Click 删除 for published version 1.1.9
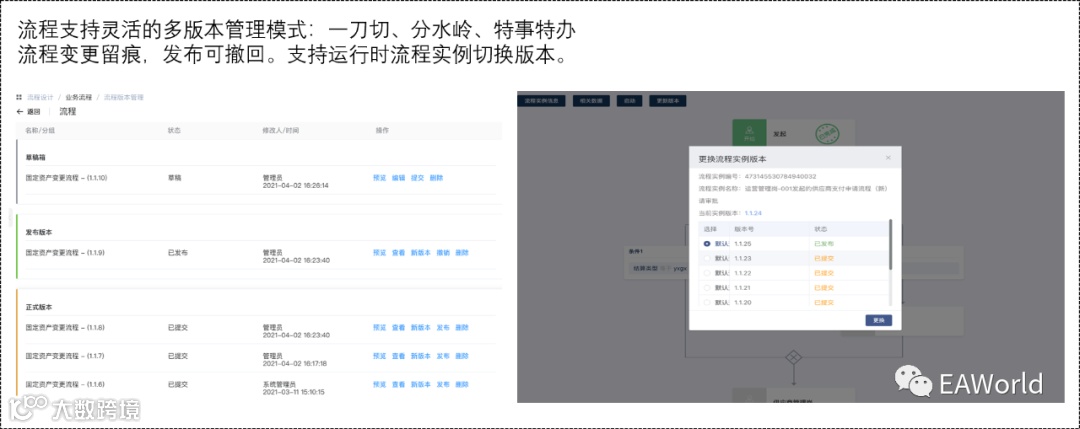This screenshot has height=429, width=1080. click(461, 253)
